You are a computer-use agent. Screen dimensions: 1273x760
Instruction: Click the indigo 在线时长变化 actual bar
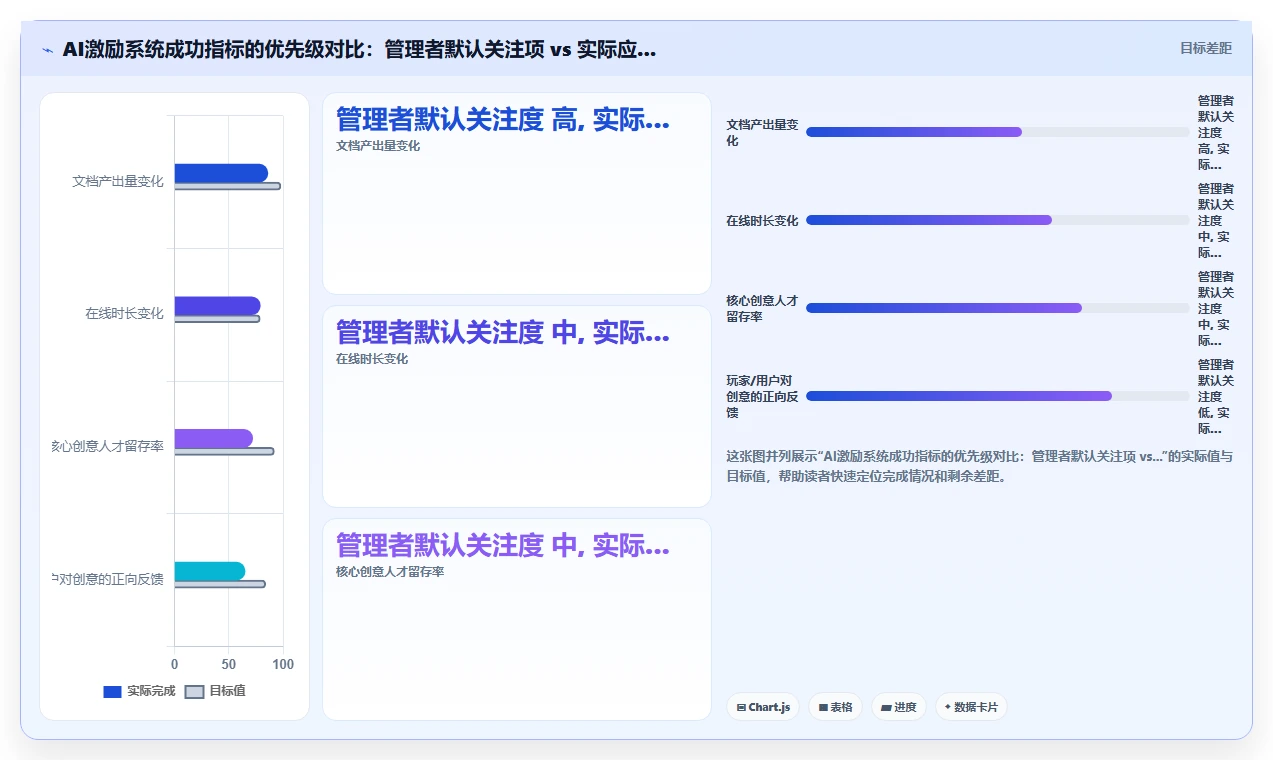click(217, 306)
